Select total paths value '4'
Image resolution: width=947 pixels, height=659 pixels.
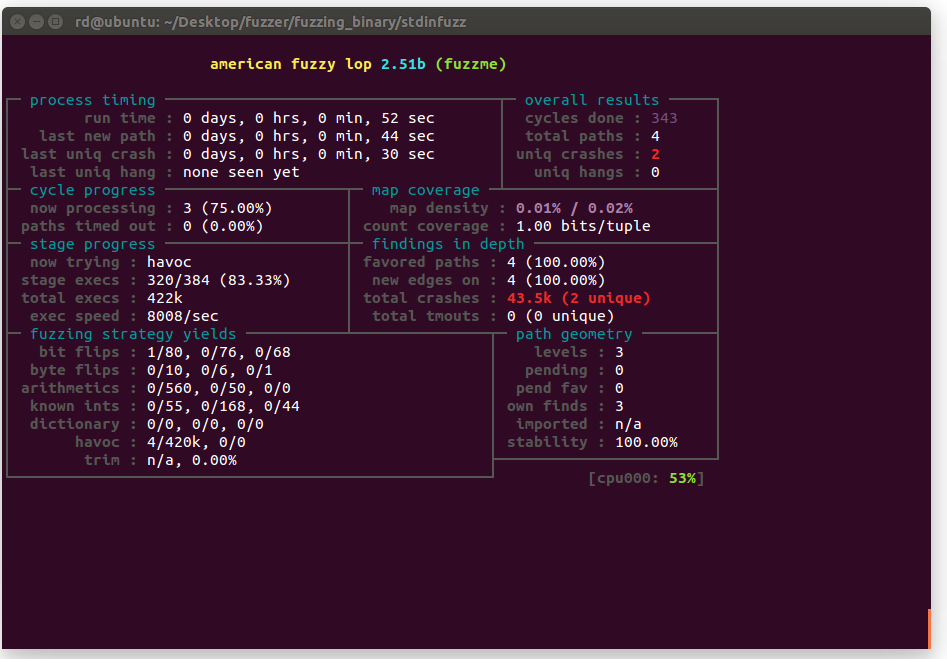(x=655, y=137)
